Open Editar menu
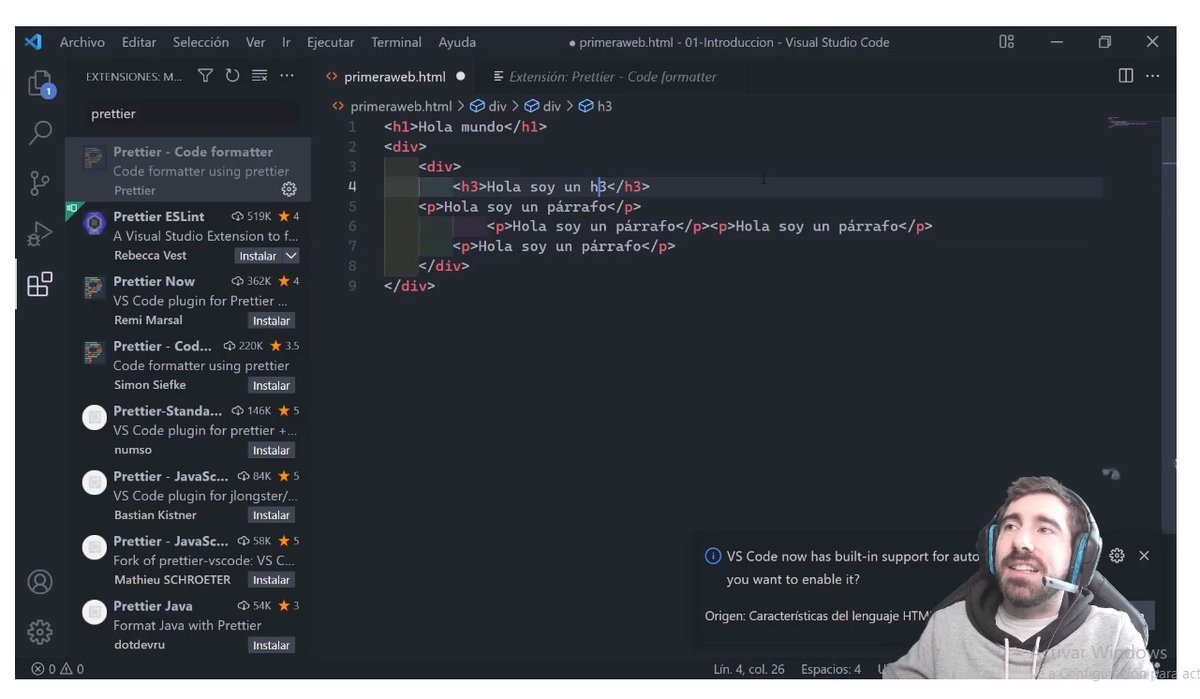This screenshot has width=1200, height=699. pyautogui.click(x=139, y=42)
